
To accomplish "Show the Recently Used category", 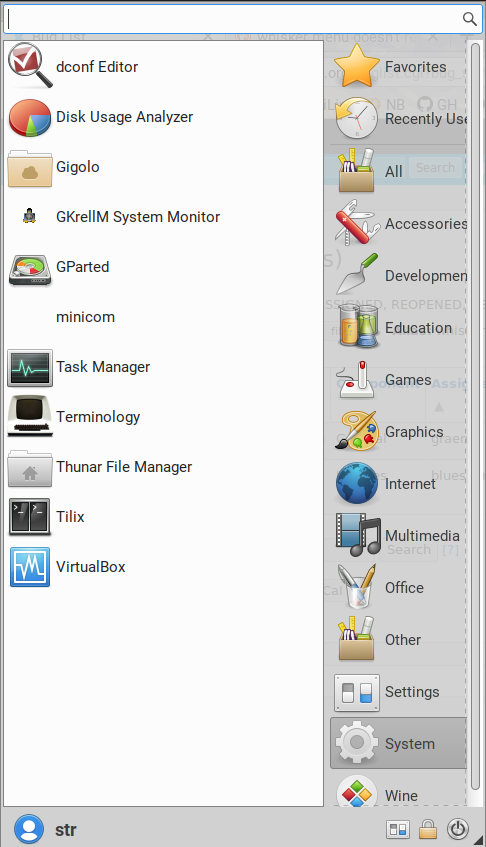I will (399, 118).
